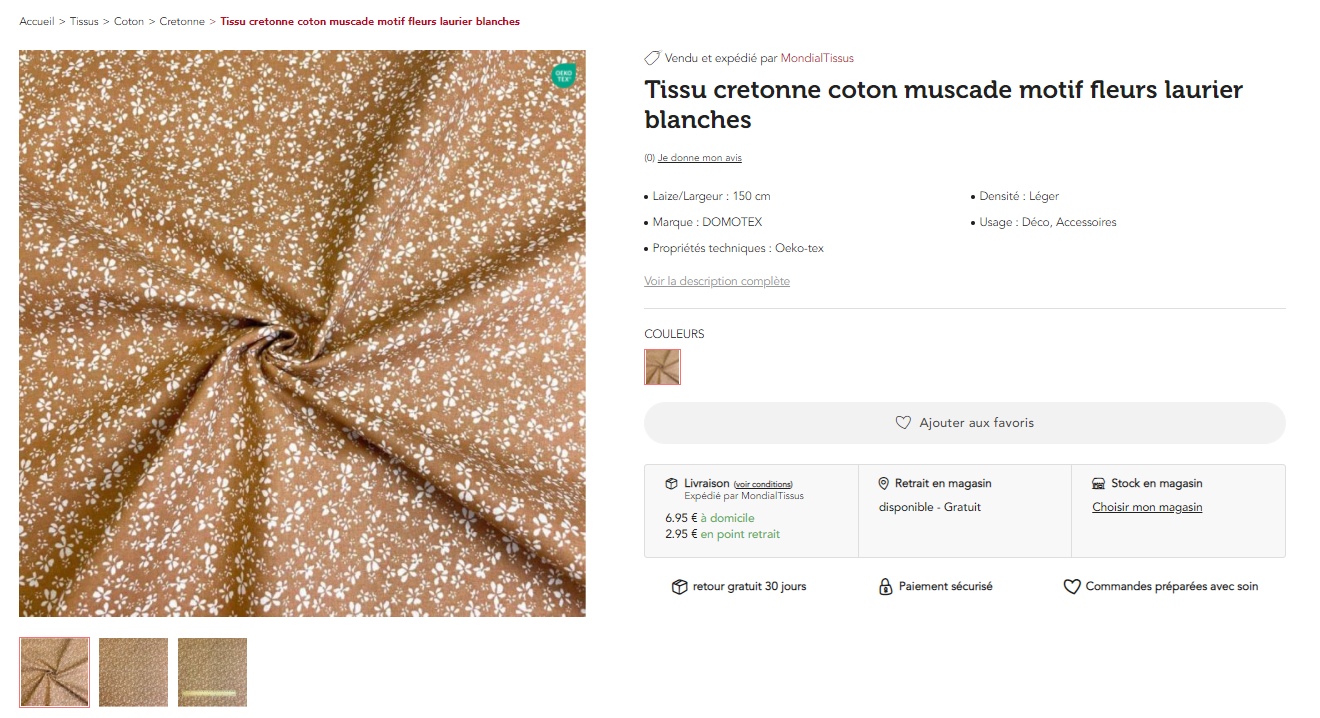The width and height of the screenshot is (1320, 718).
Task: Go to the Tissus breadcrumb category
Action: point(84,21)
